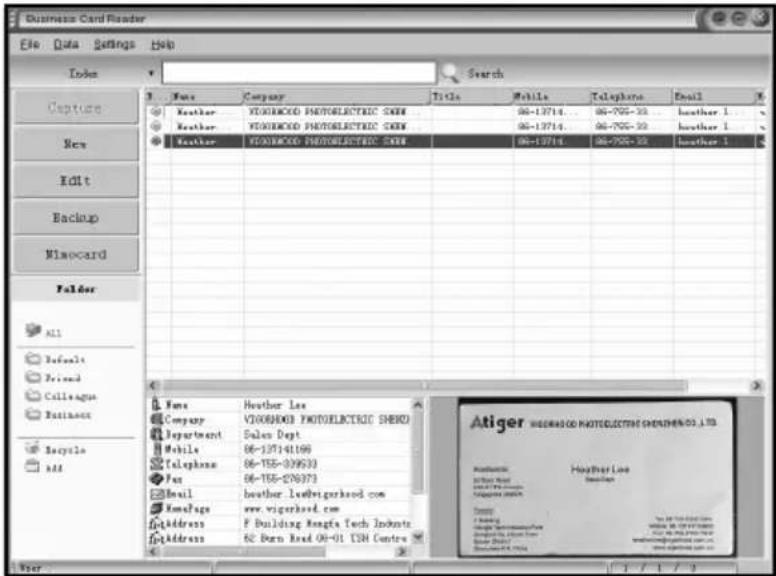
Task: Click the Telephone field icon in details
Action: (156, 464)
